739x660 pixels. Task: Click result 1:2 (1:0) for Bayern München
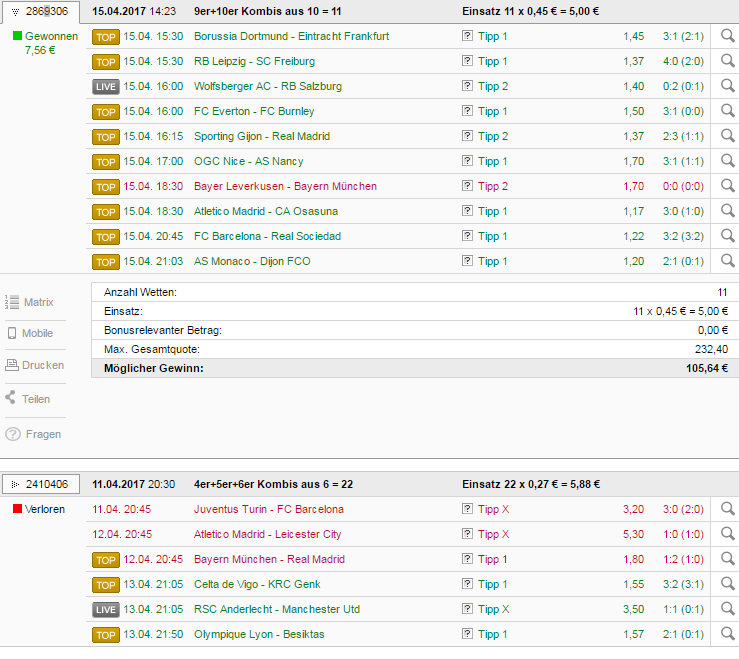[683, 559]
